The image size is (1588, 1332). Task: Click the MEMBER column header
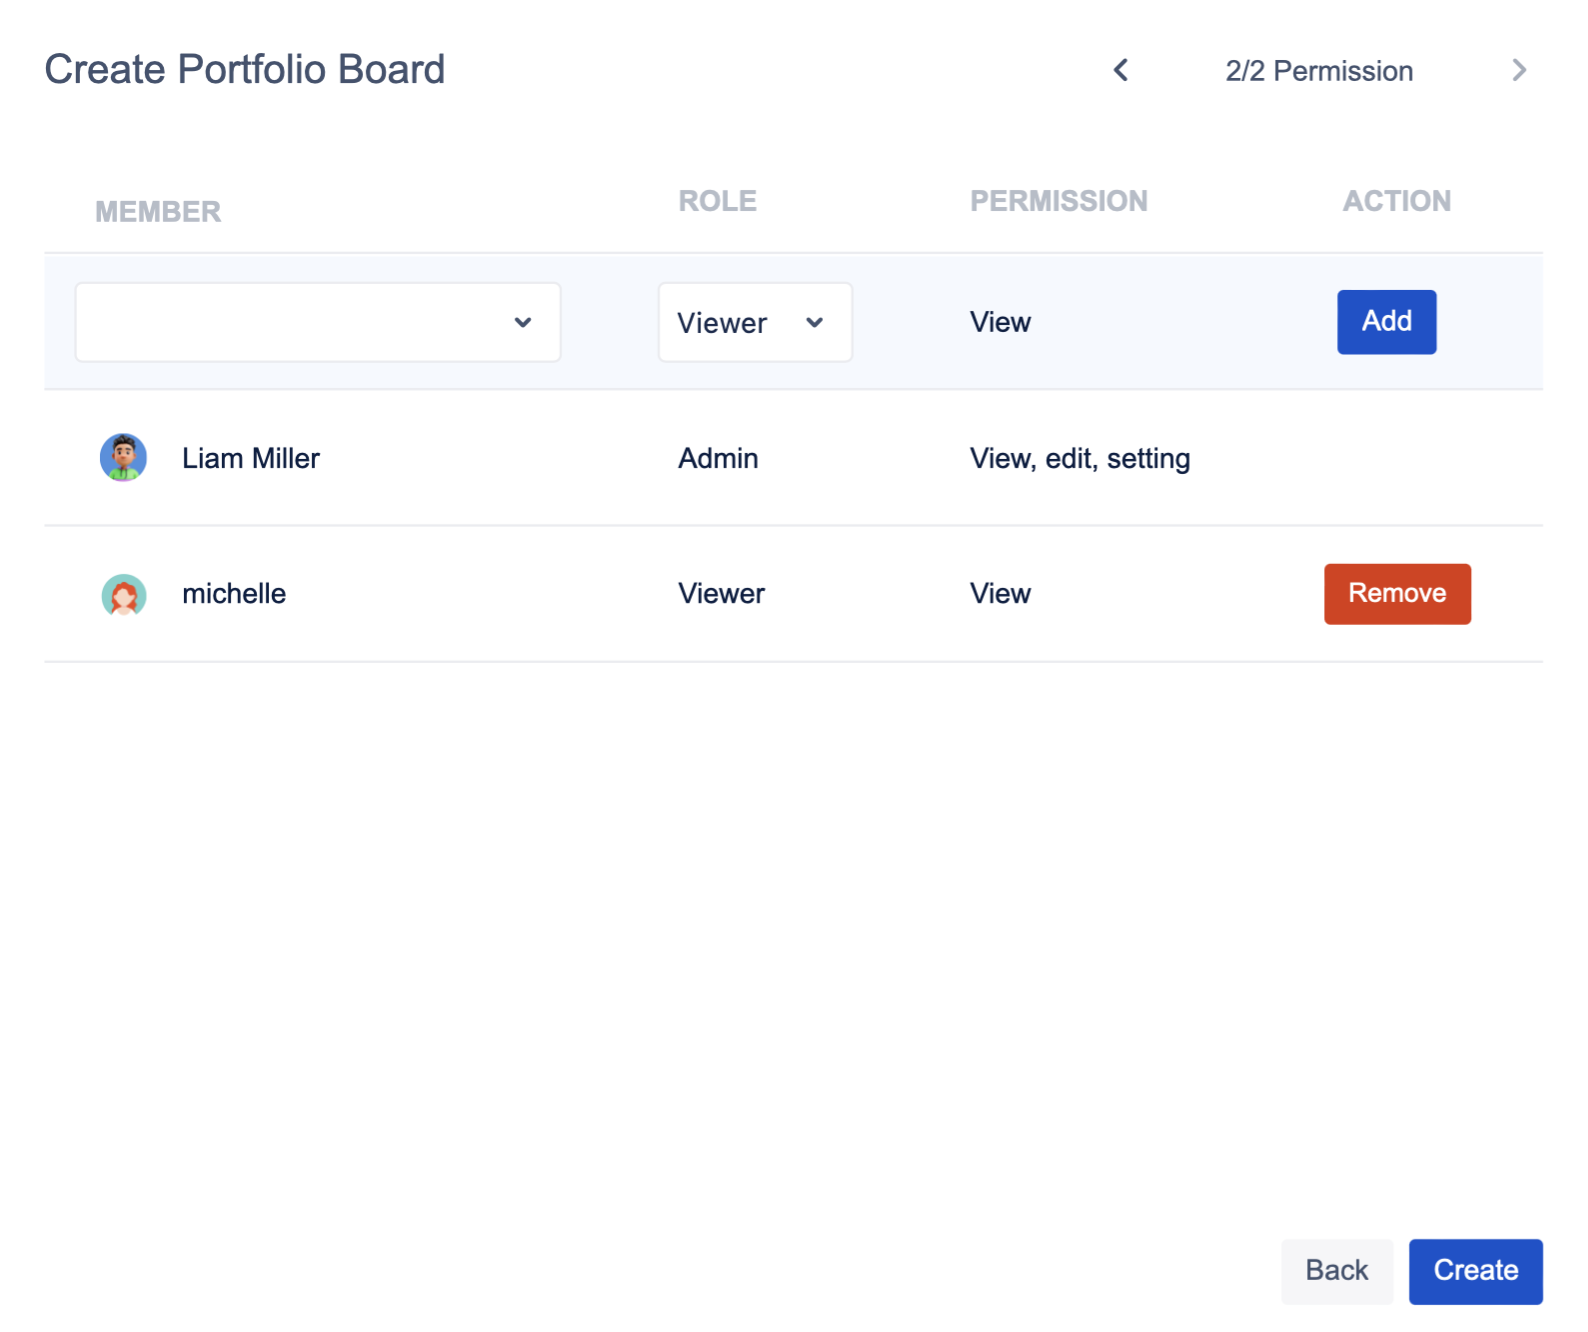pyautogui.click(x=158, y=212)
